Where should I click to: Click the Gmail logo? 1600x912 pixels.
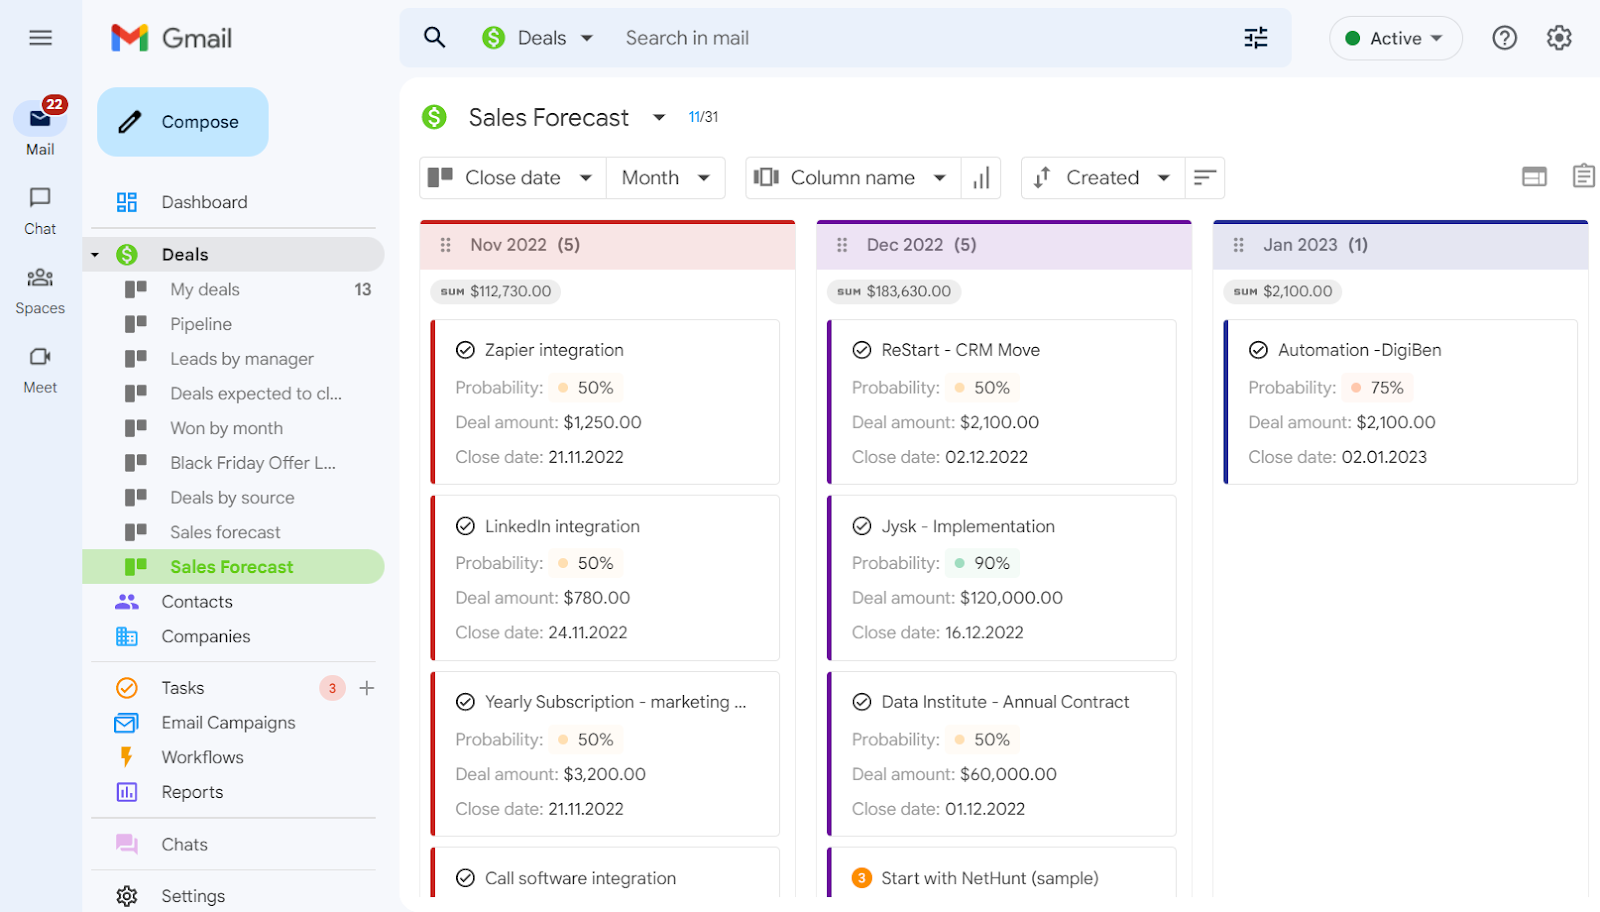pos(171,38)
